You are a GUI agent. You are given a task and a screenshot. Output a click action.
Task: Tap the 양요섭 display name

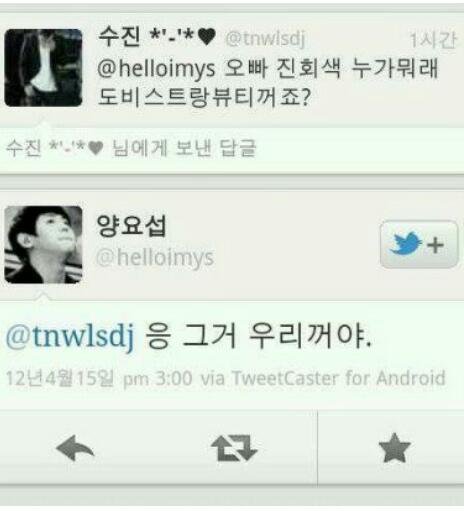[x=131, y=226]
